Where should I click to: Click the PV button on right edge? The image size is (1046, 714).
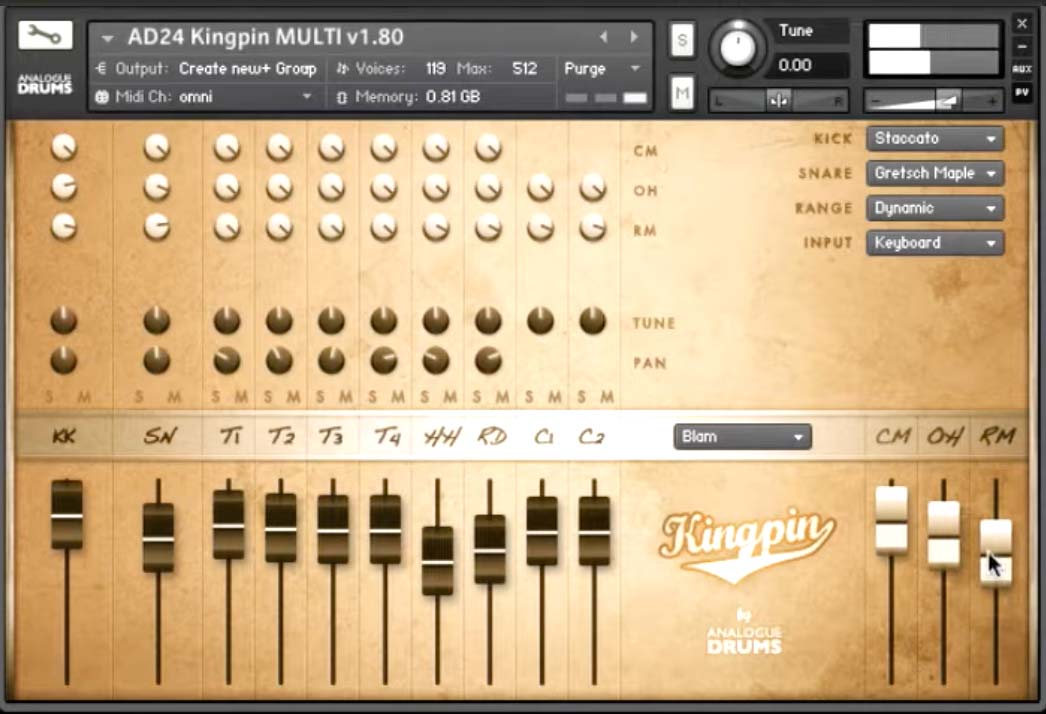click(x=1022, y=93)
